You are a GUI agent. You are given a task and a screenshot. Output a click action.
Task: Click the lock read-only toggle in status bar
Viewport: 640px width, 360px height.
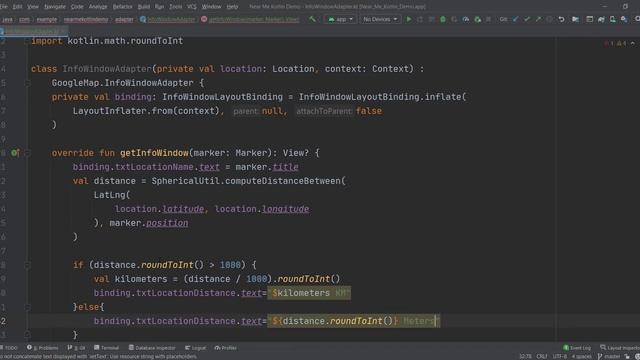(627, 356)
